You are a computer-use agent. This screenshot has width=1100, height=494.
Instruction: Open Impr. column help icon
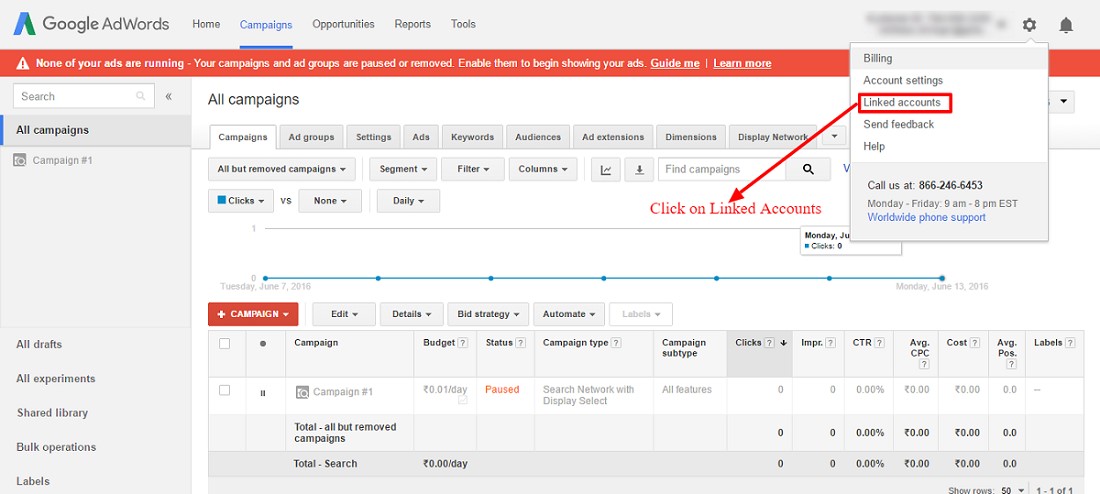pos(831,343)
